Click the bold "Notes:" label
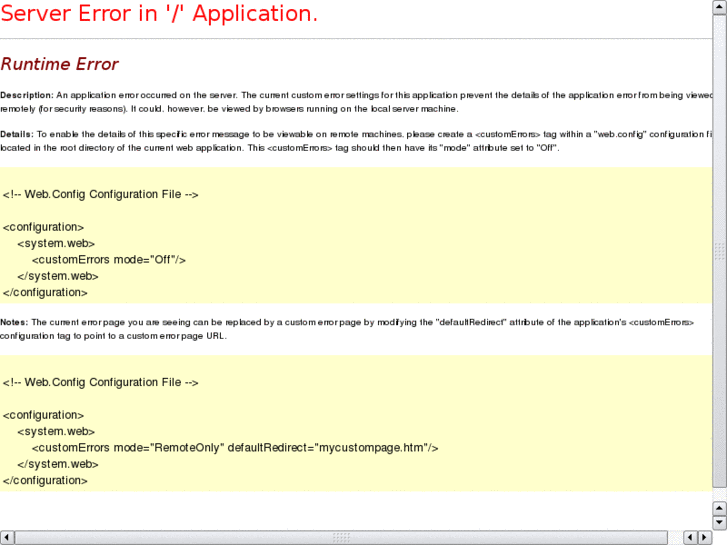727x545 pixels. point(14,322)
